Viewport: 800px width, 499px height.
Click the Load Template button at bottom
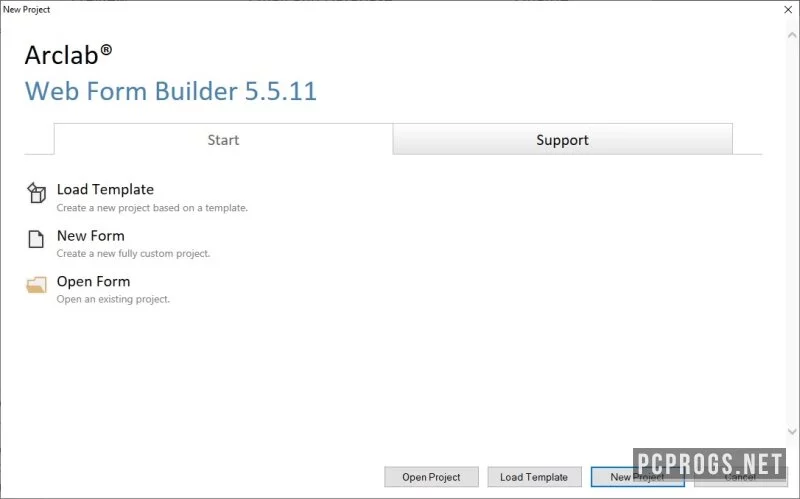tap(534, 477)
